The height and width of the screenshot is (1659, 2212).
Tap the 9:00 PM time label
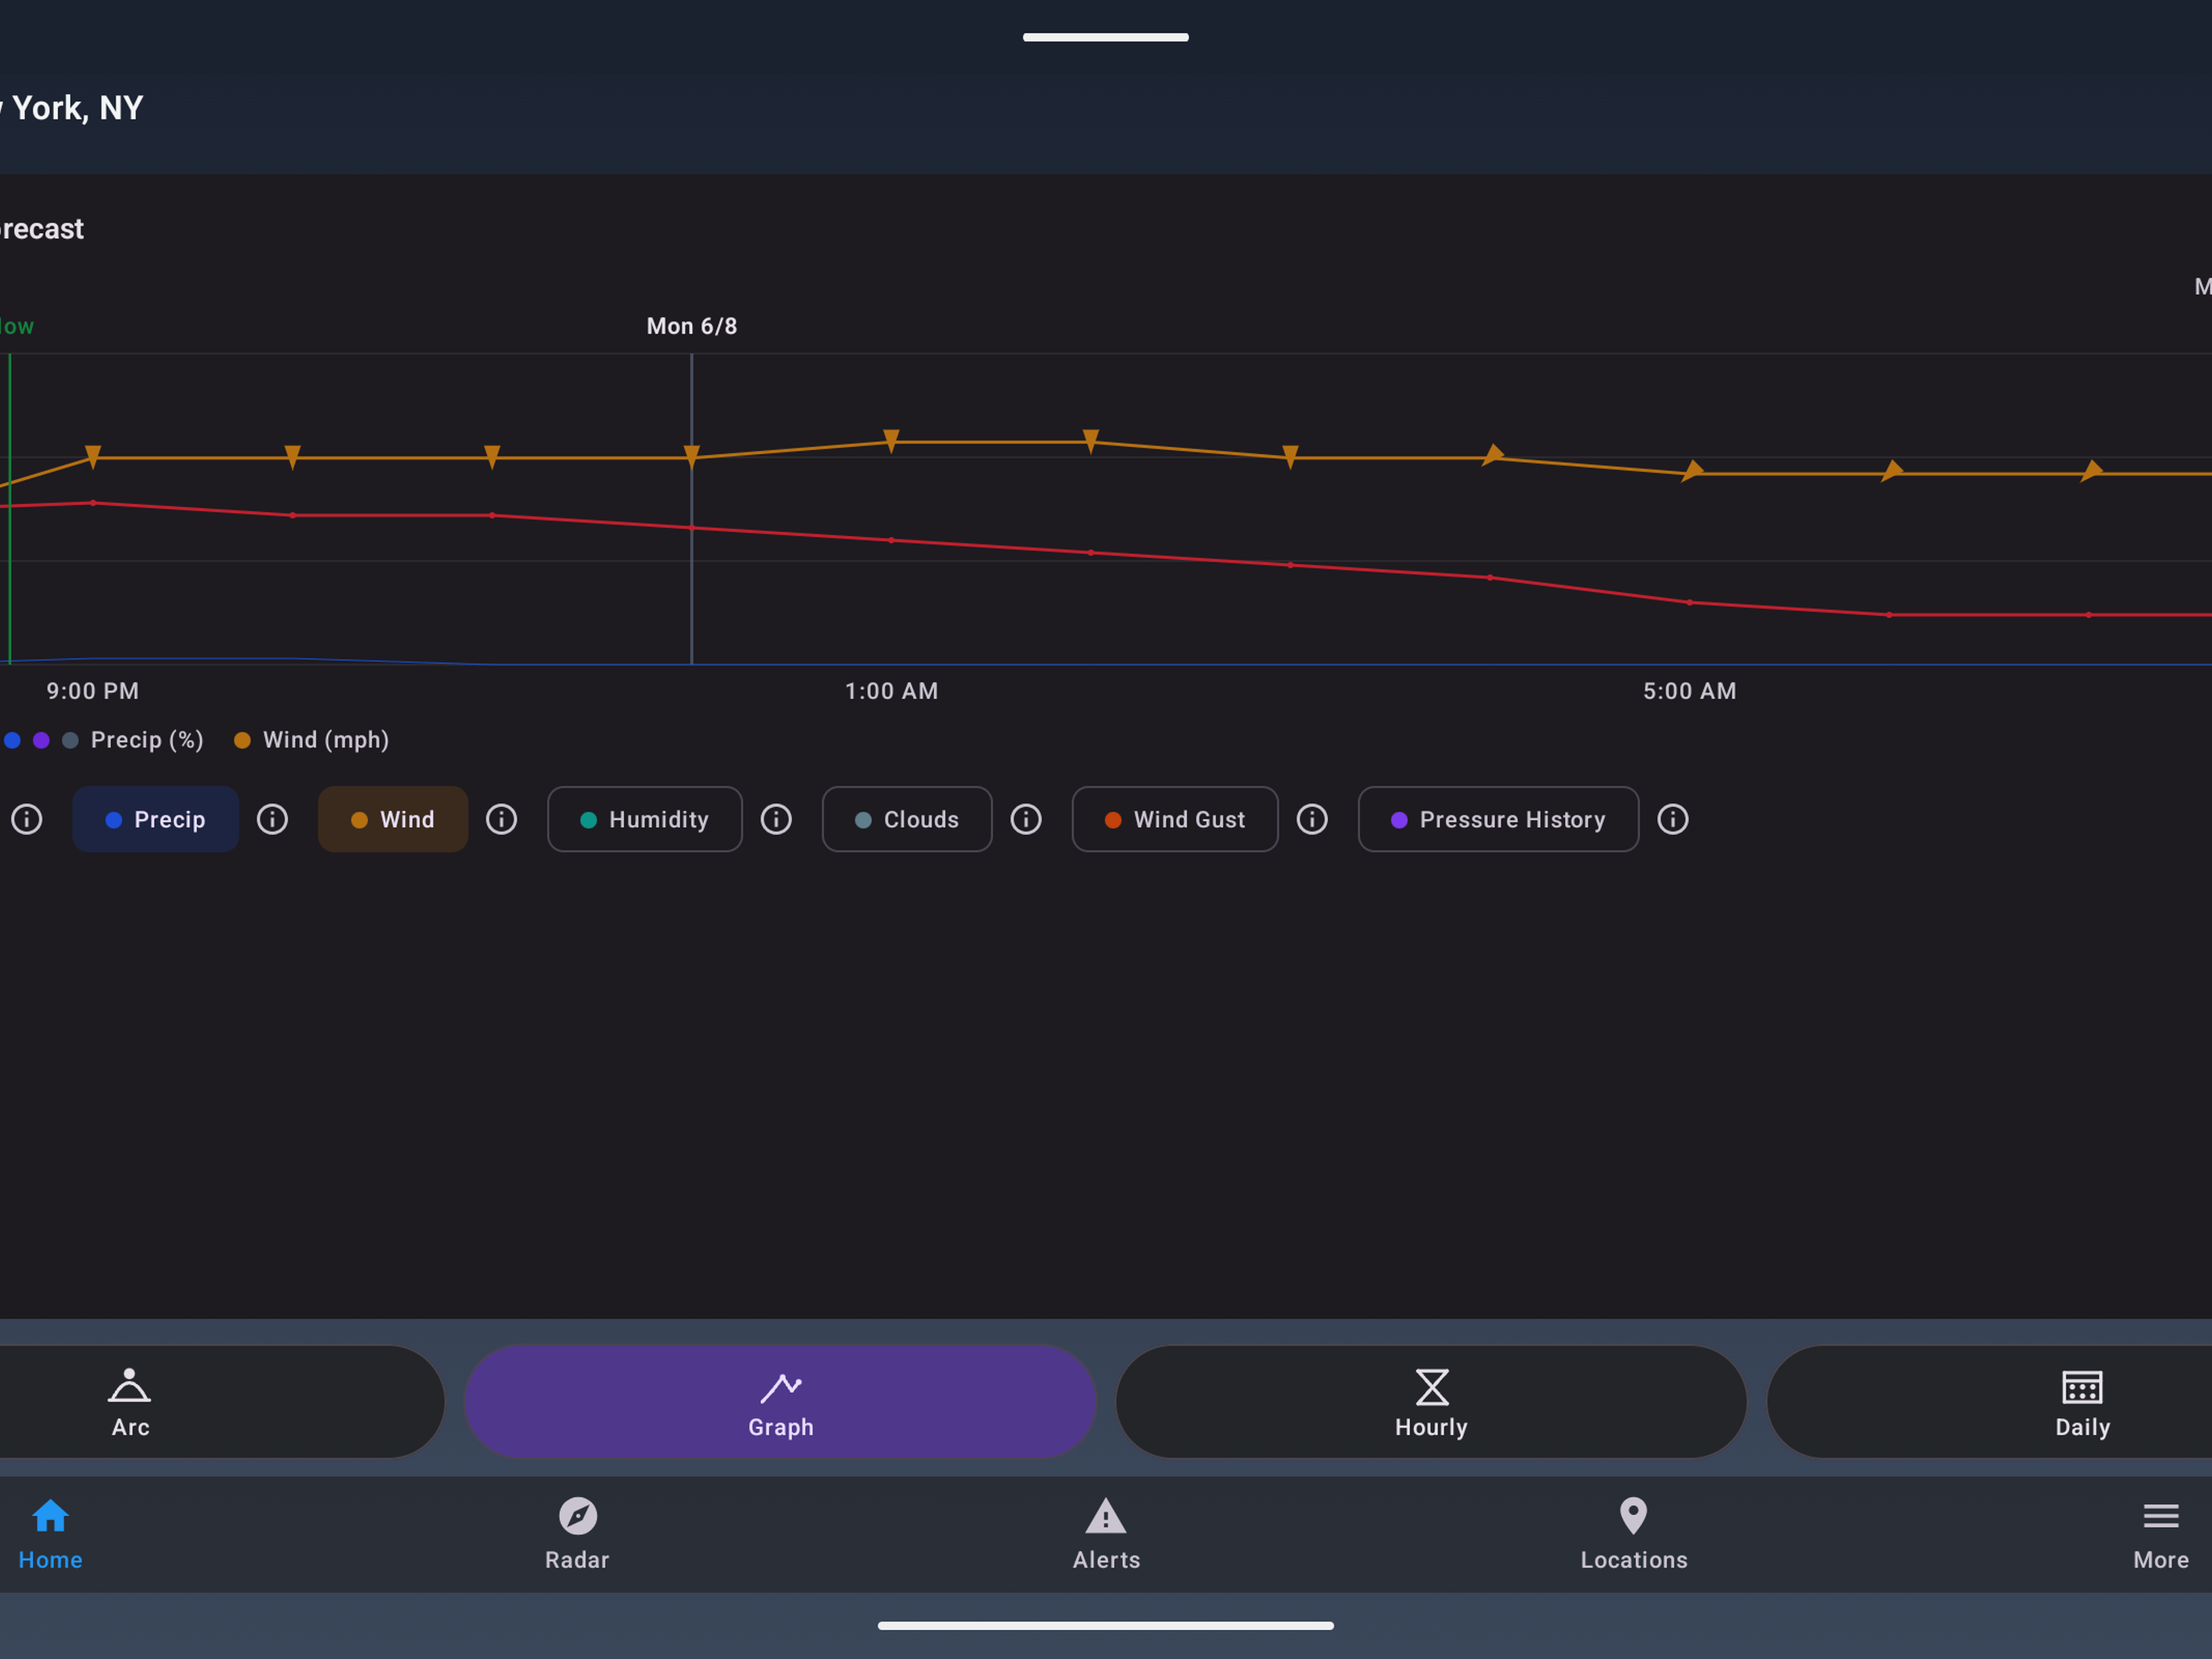[93, 691]
